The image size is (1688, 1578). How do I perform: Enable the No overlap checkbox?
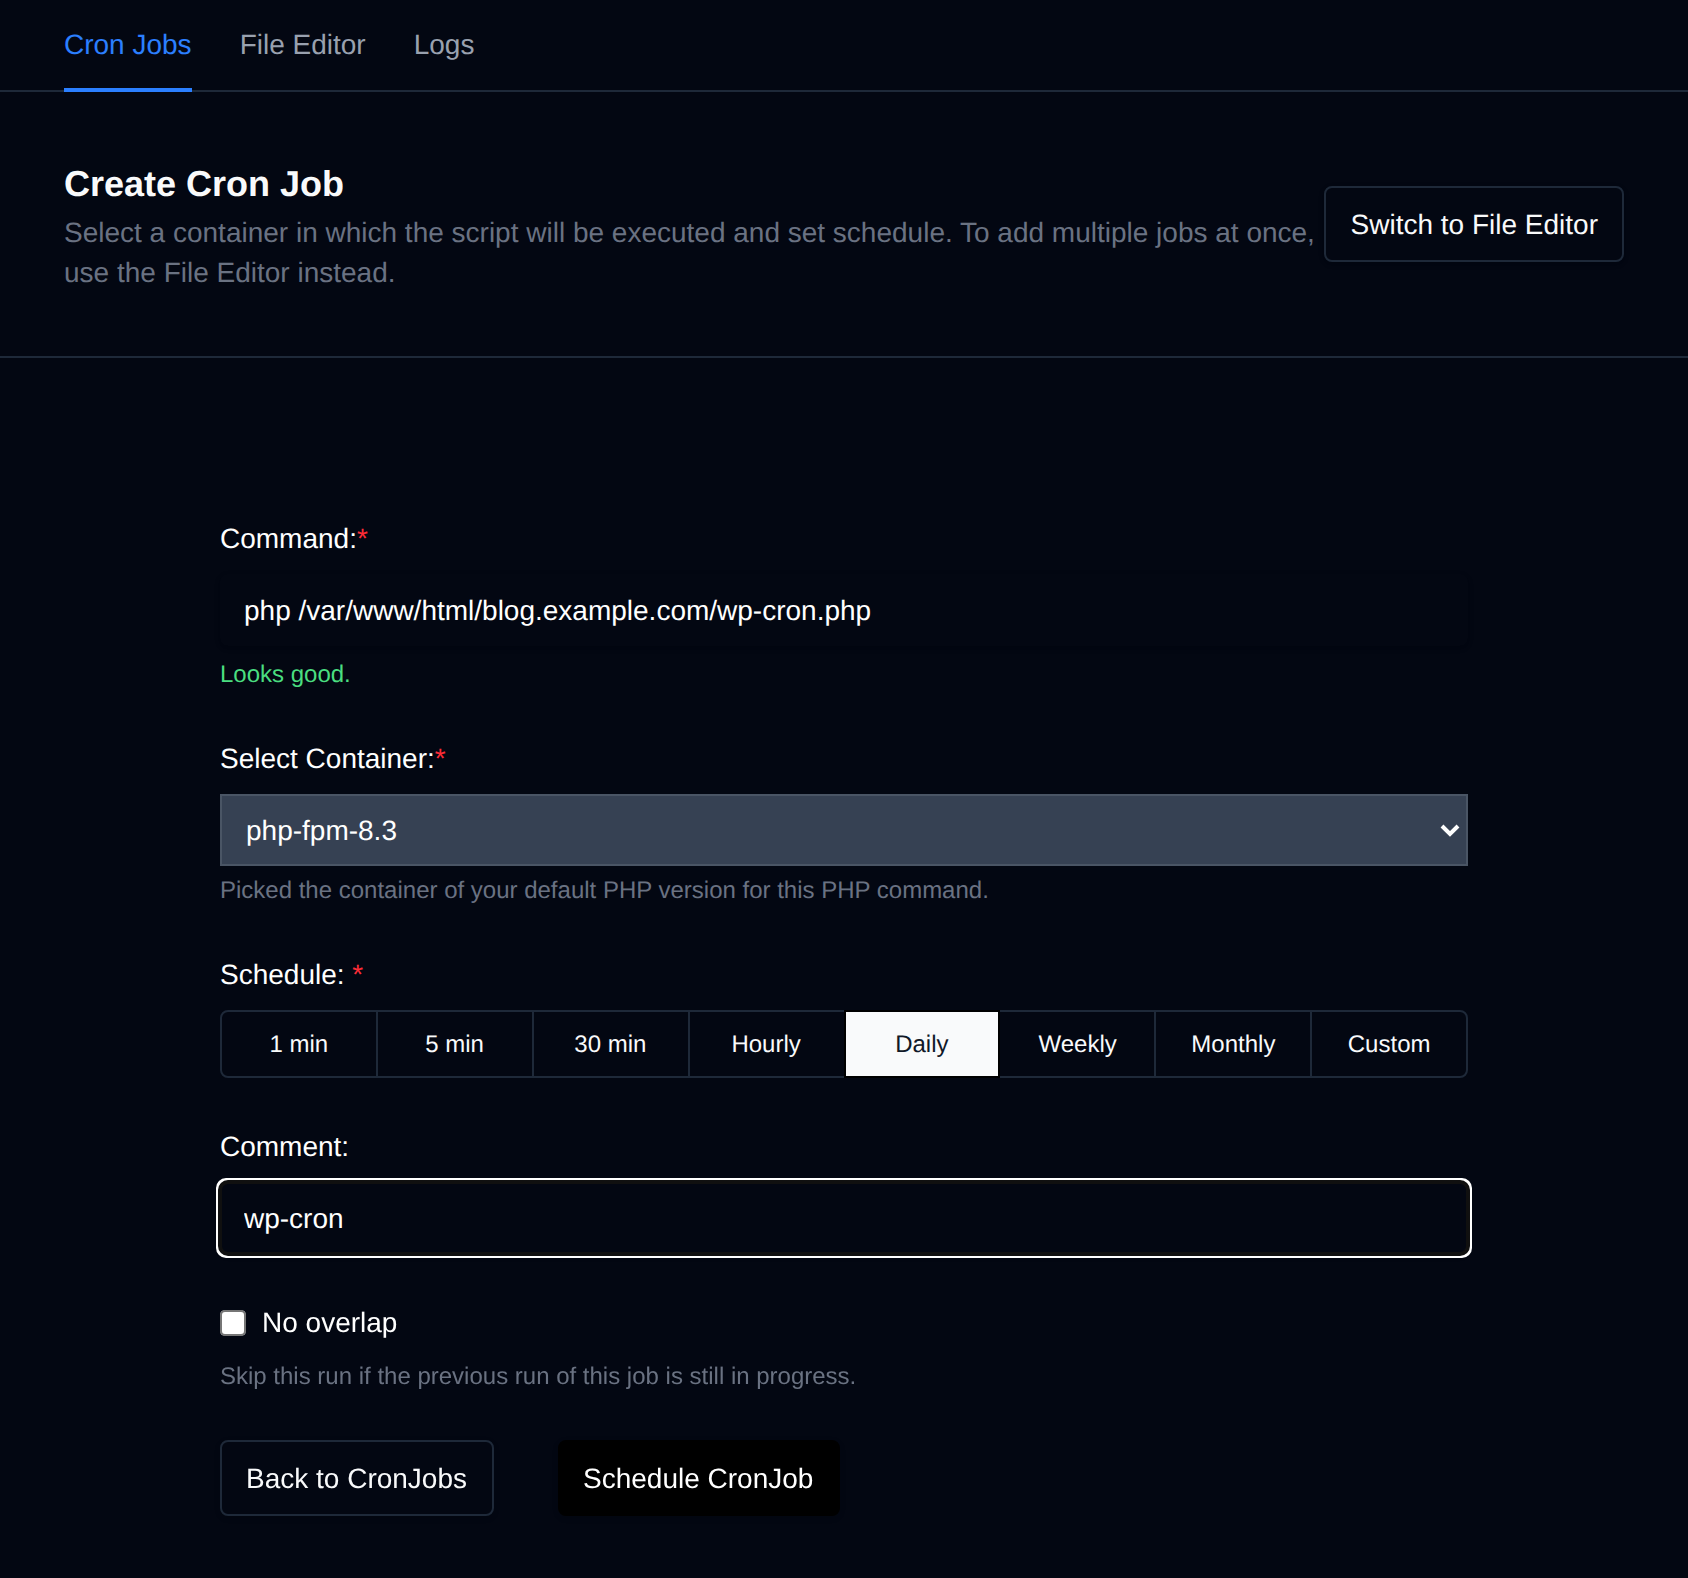coord(233,1323)
